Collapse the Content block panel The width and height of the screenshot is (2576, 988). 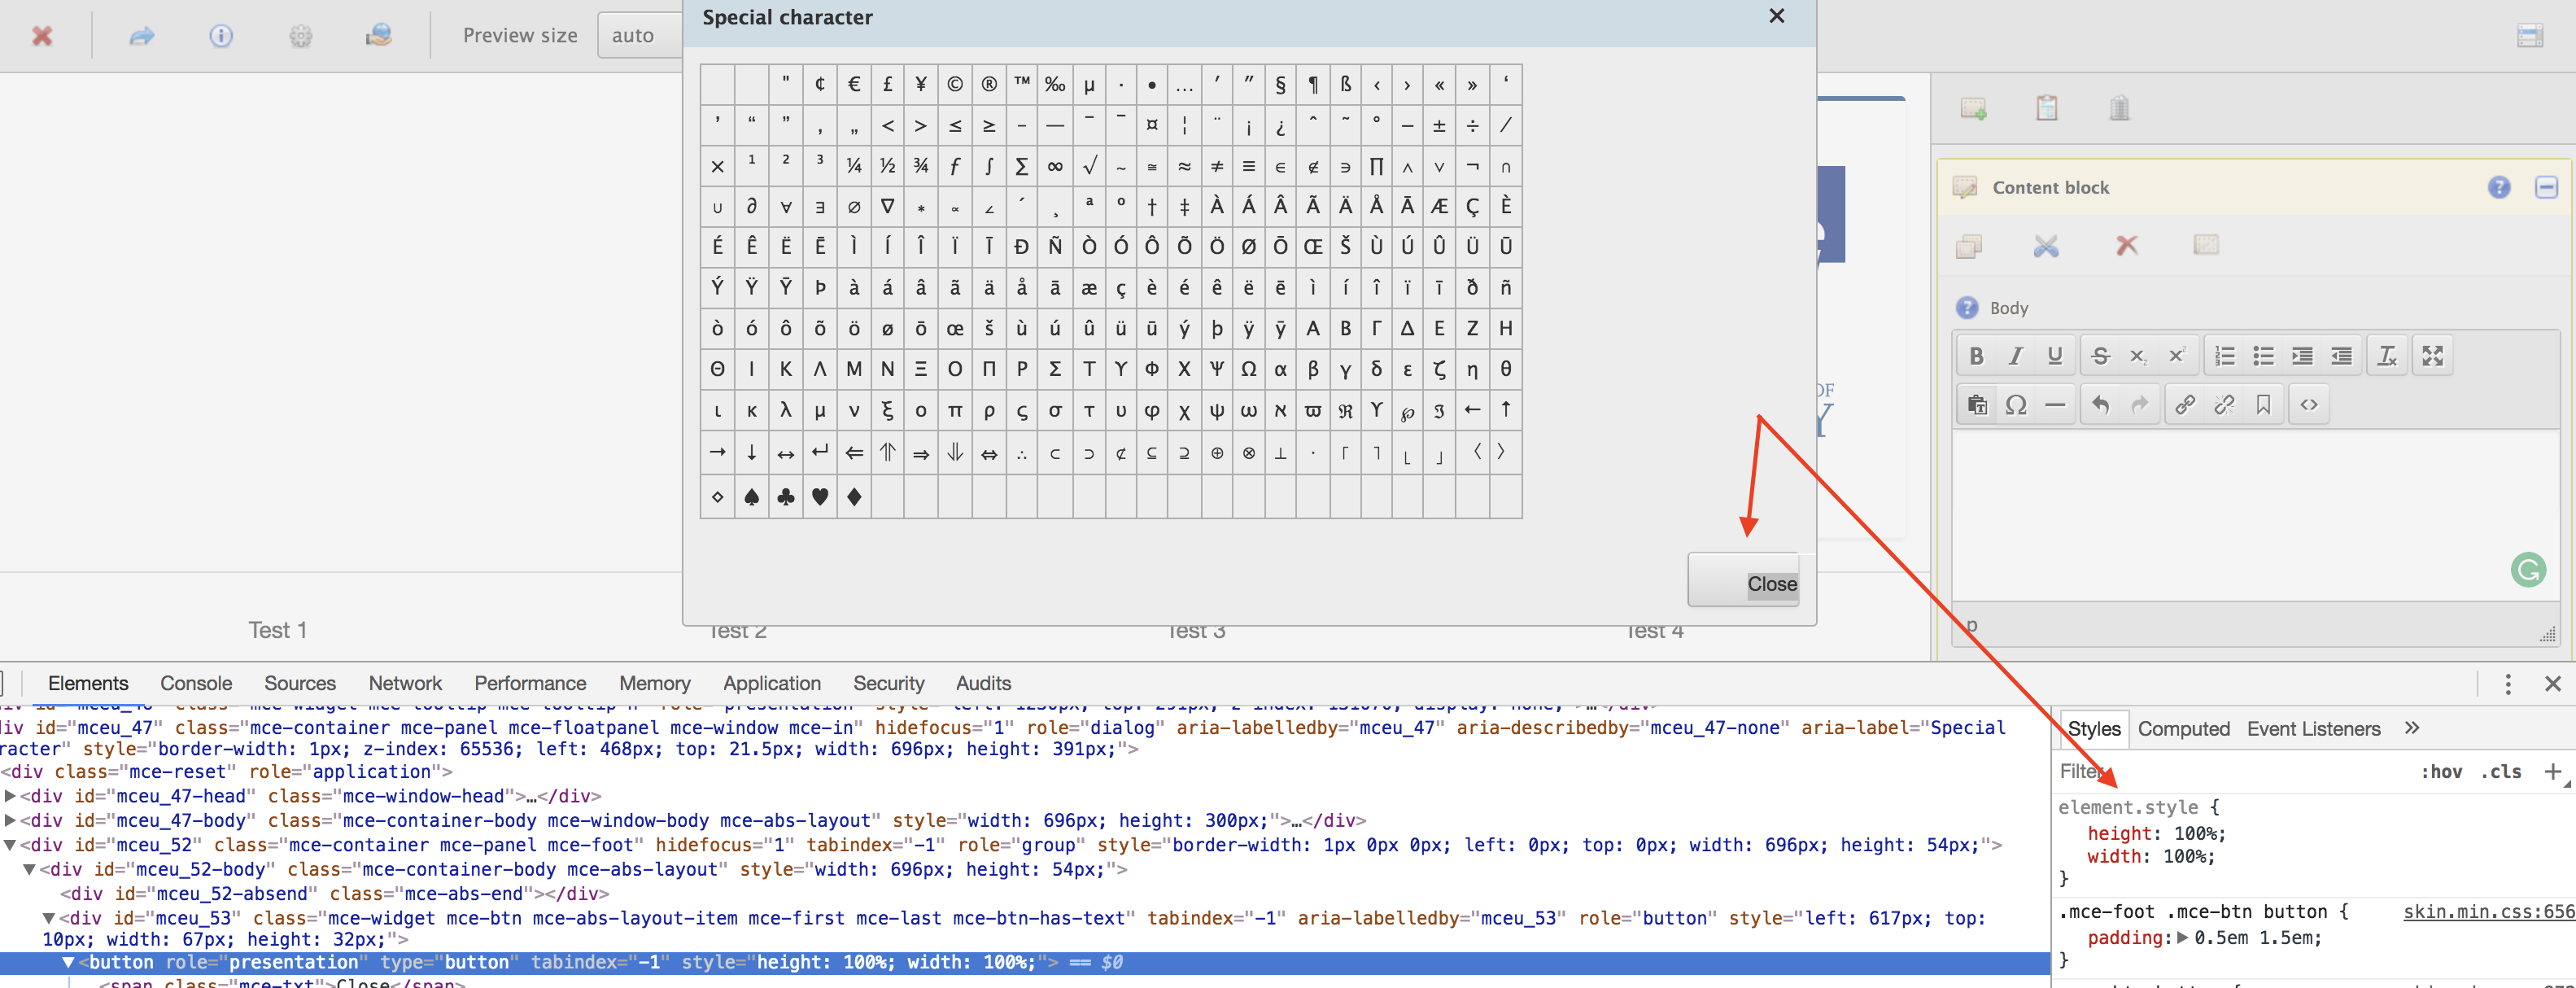(2547, 188)
